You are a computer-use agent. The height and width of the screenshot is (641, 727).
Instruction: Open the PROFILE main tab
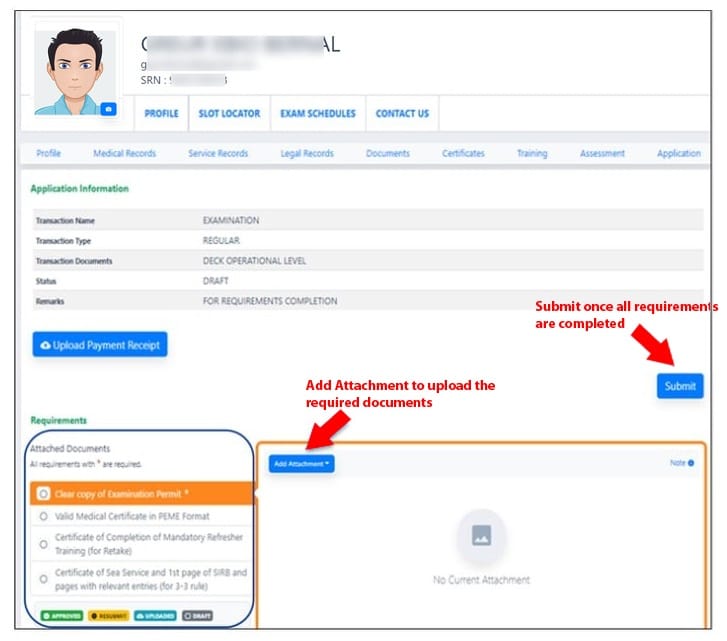[161, 114]
